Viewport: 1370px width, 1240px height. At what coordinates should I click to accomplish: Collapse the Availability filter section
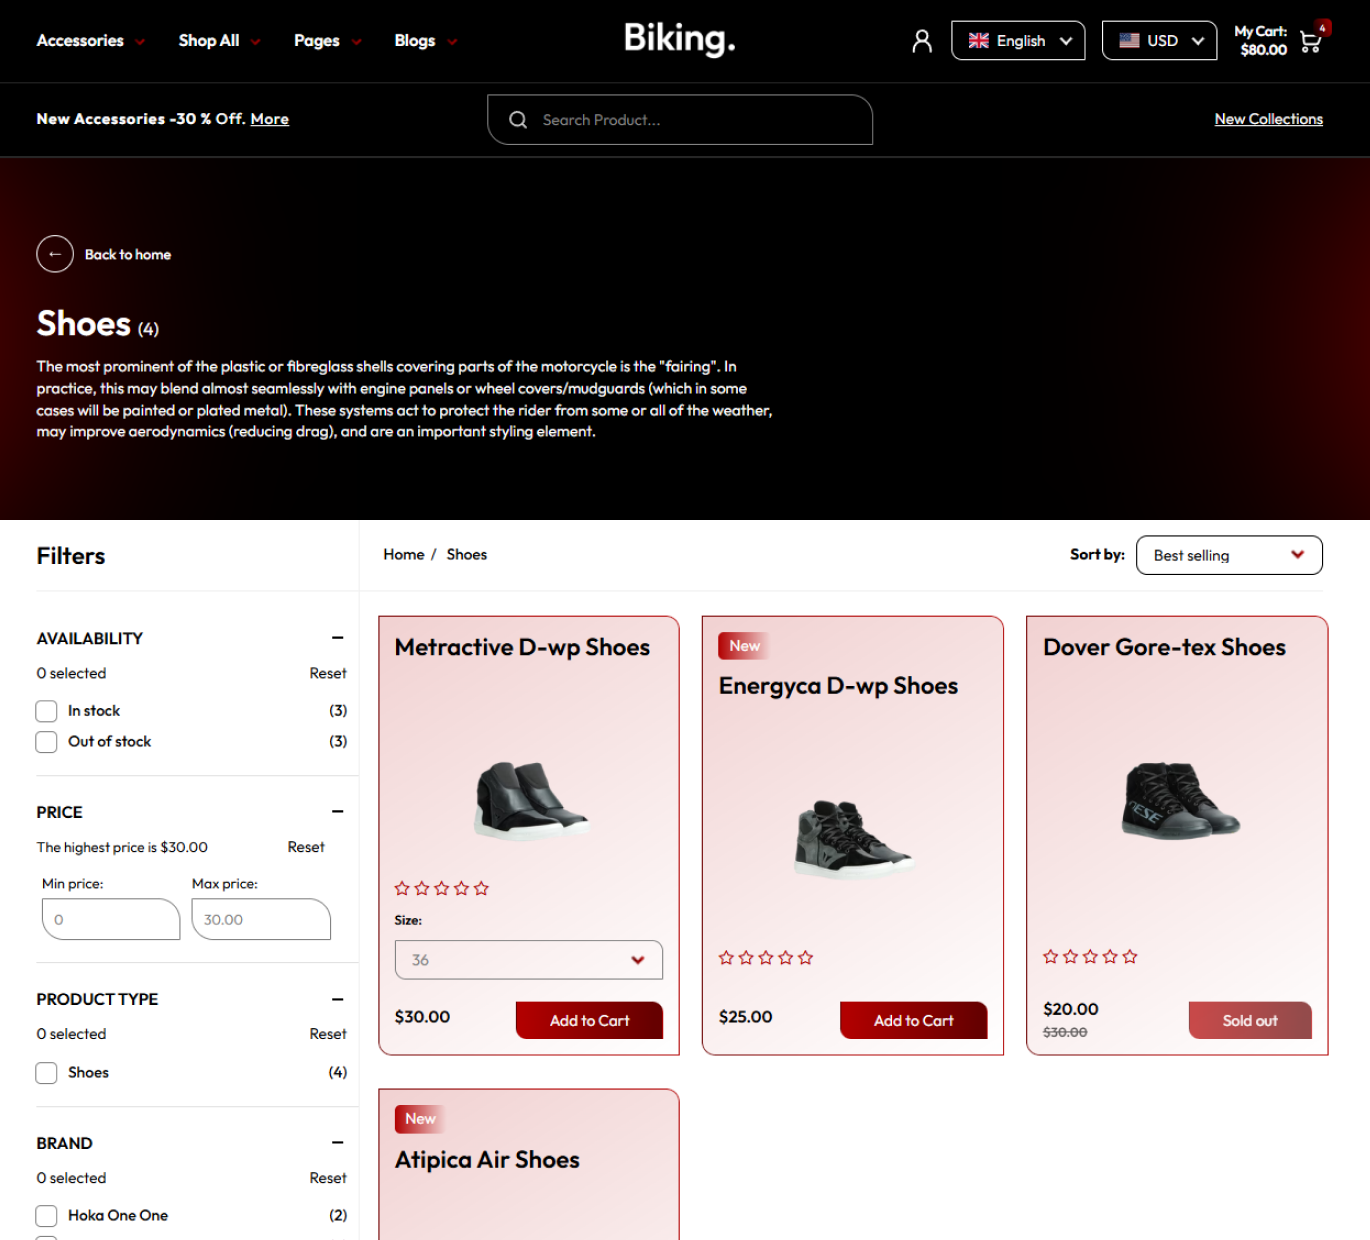tap(338, 638)
